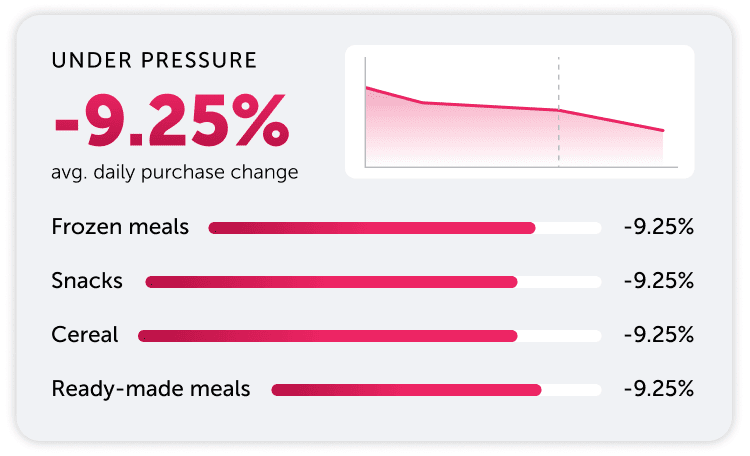
Task: Select the Frozen meals label
Action: click(120, 227)
